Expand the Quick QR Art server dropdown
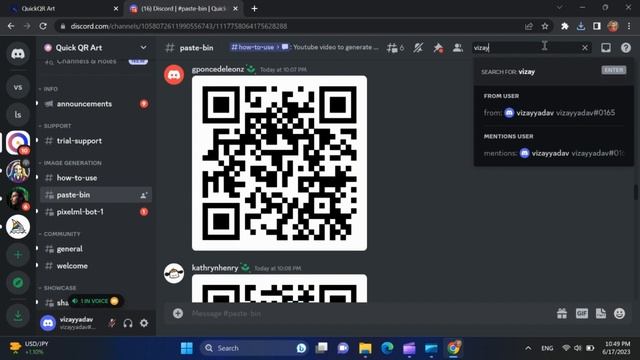The image size is (640, 360). click(x=143, y=47)
